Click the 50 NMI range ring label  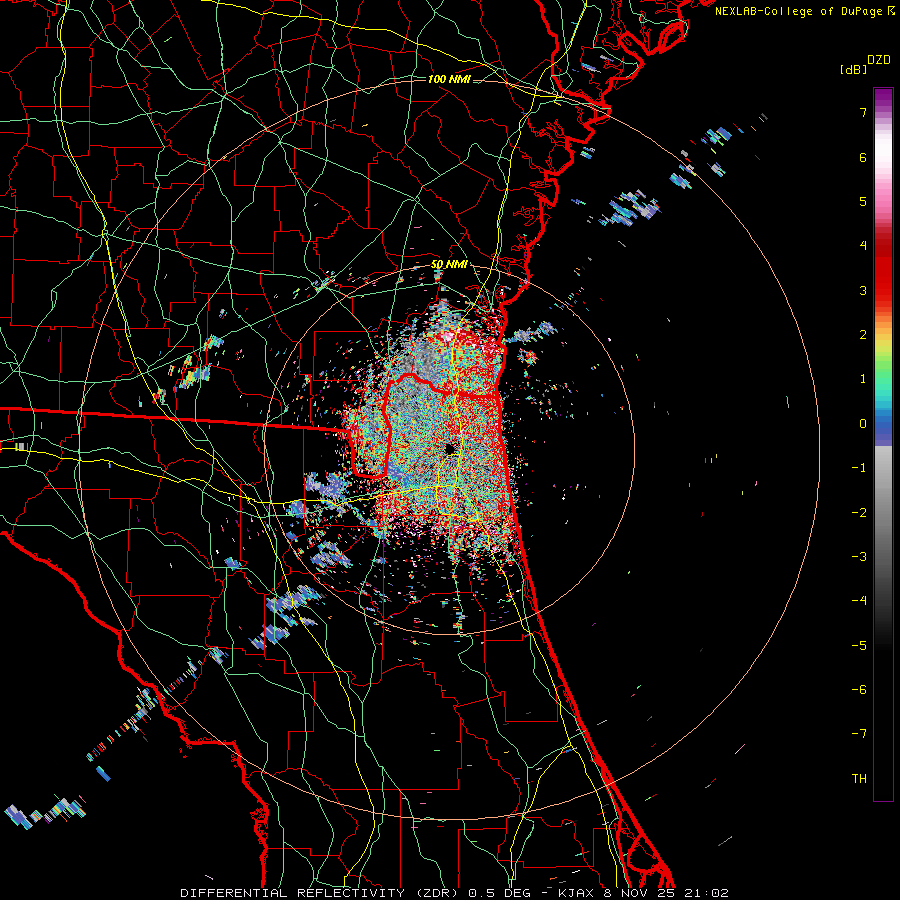point(449,265)
